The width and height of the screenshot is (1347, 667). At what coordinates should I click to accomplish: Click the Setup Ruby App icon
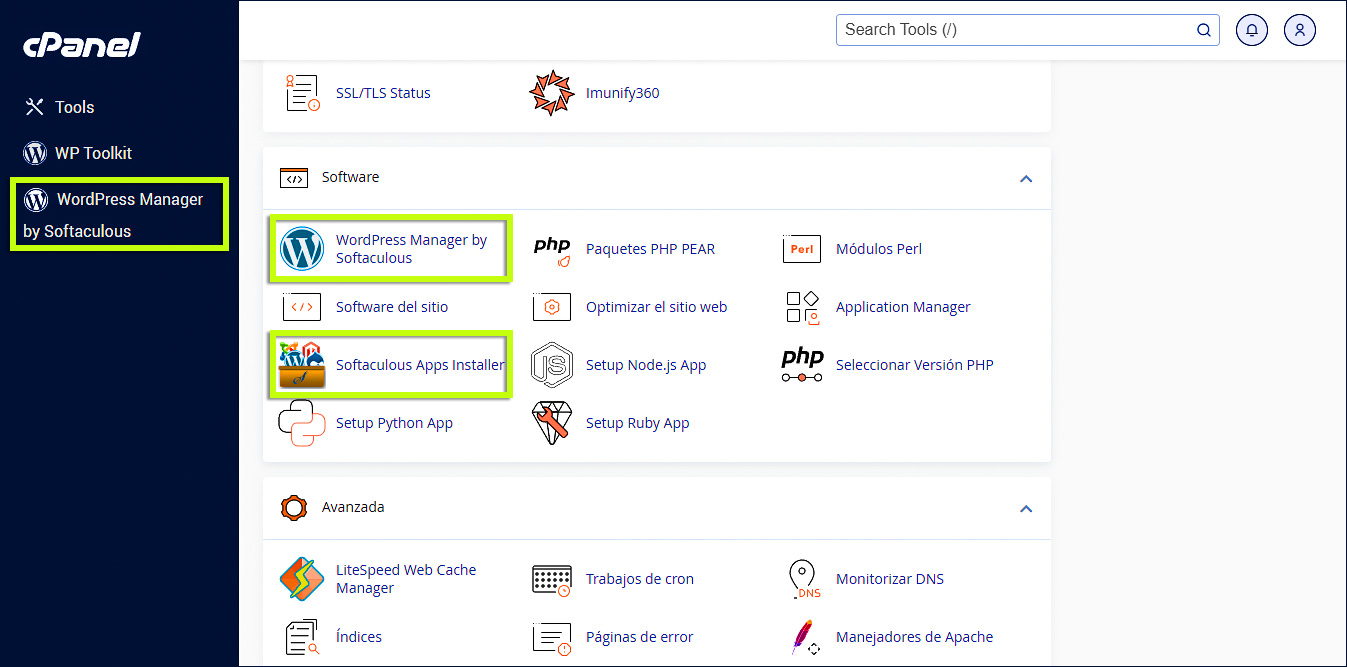[552, 423]
